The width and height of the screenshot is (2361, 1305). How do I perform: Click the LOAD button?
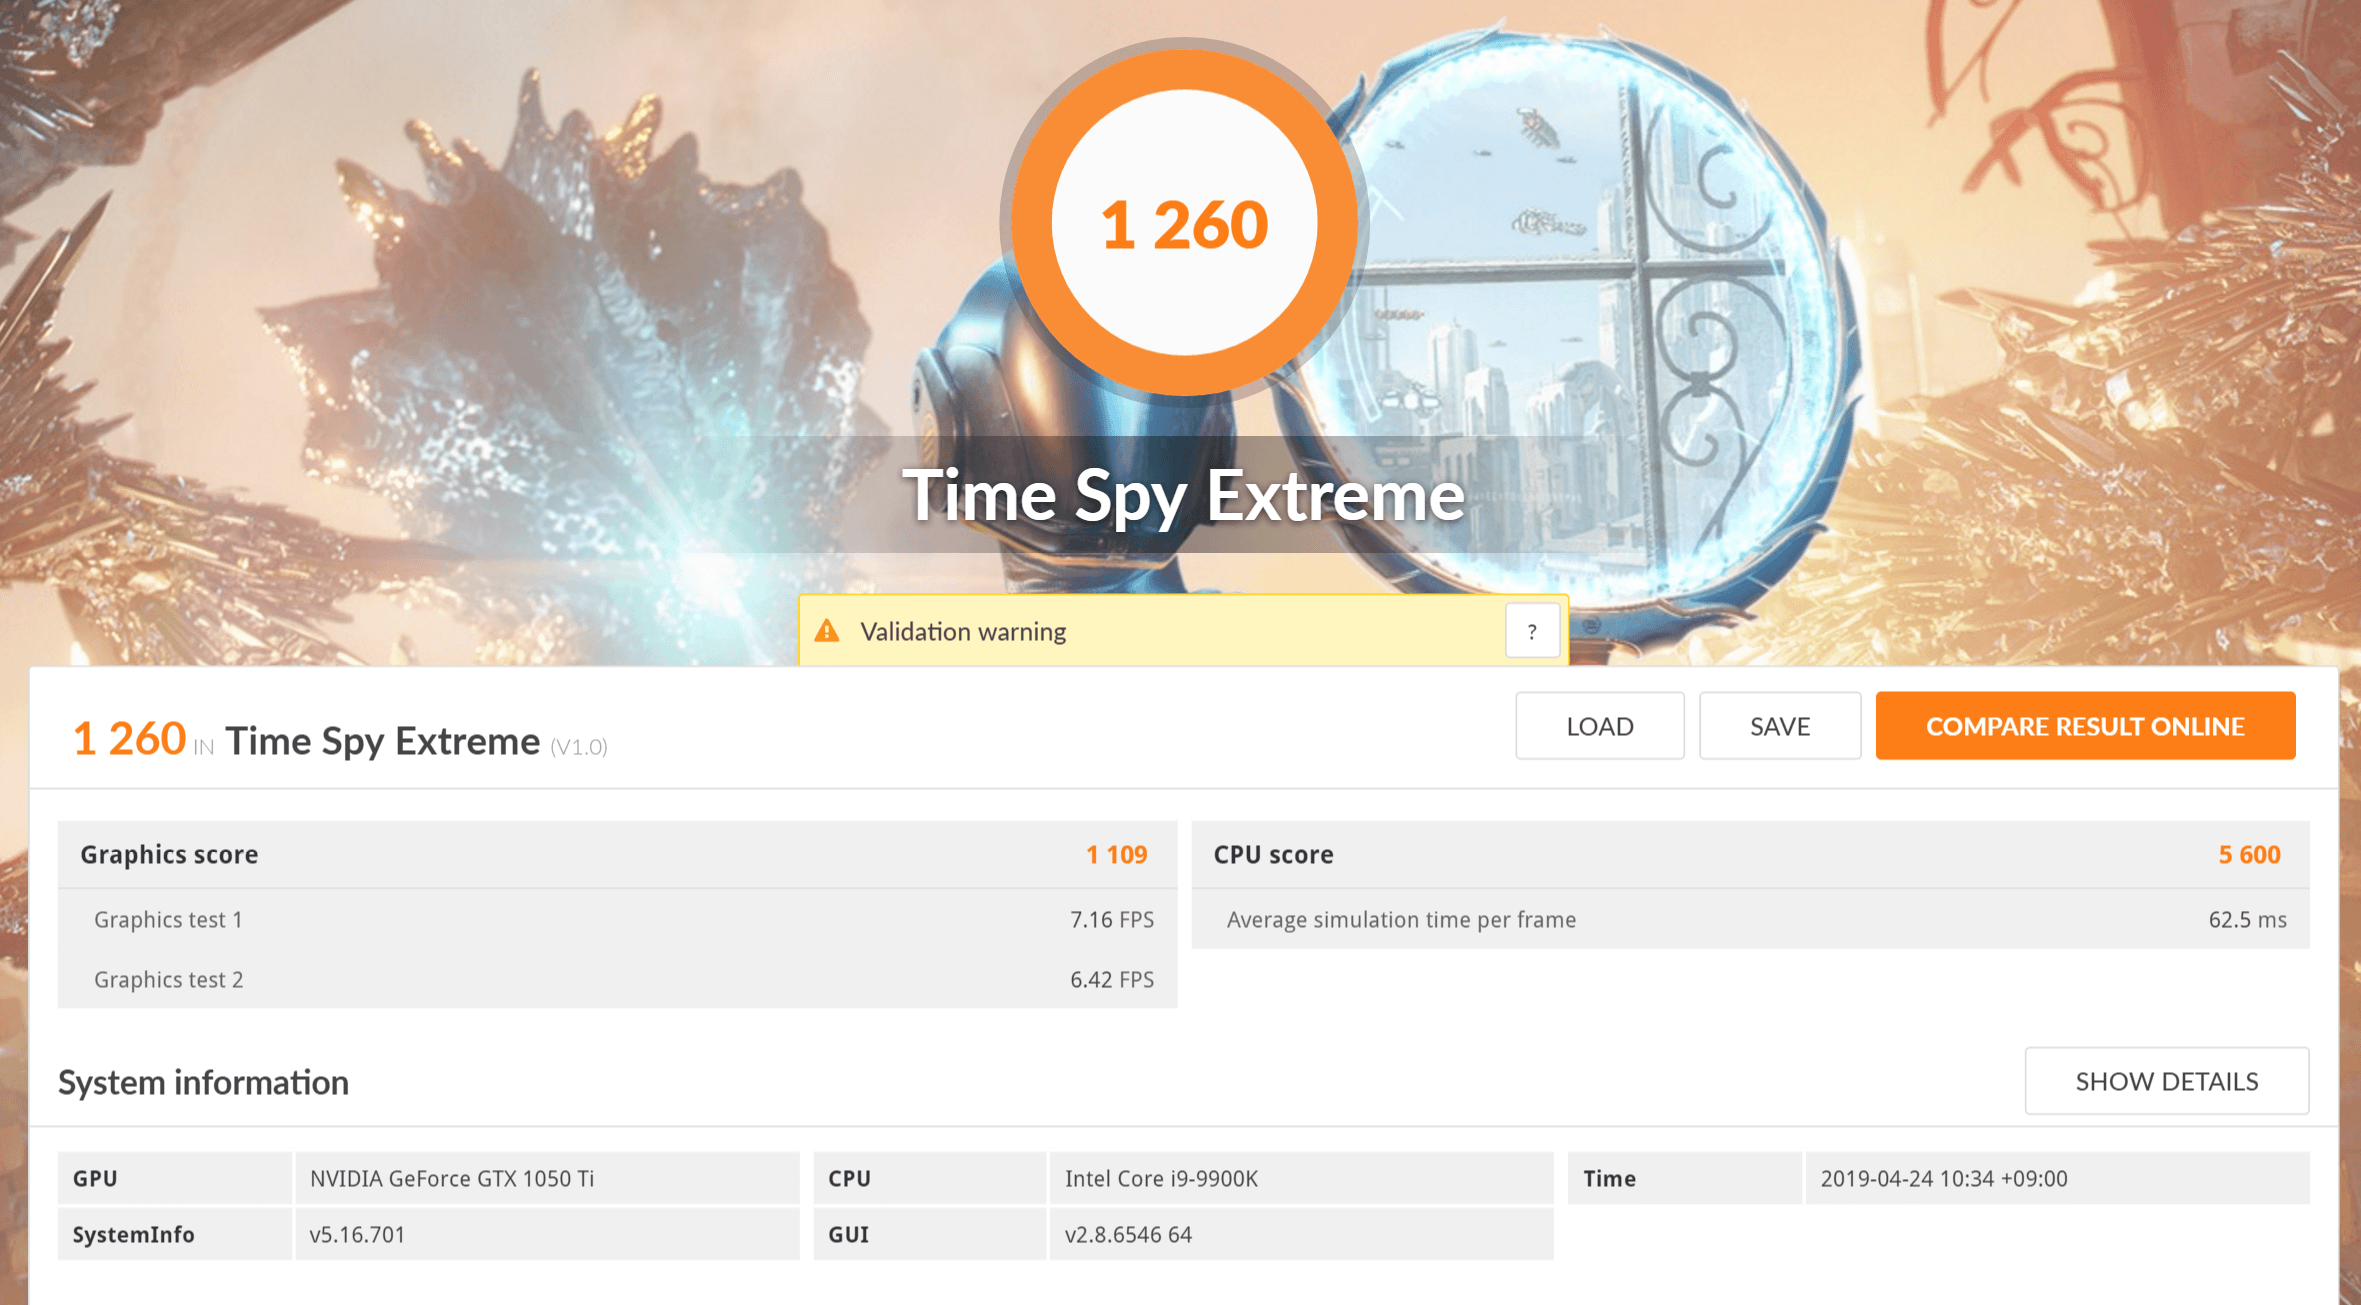1599,726
